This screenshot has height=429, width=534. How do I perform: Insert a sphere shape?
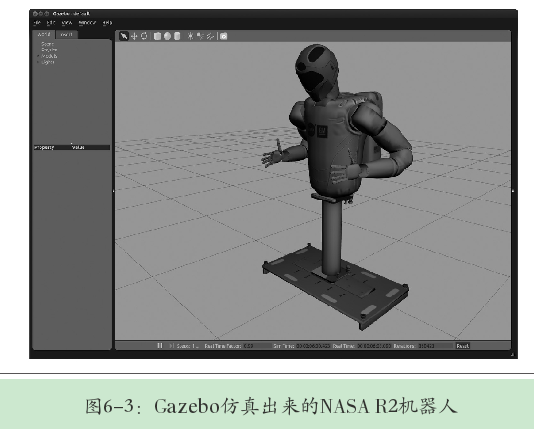pos(167,36)
